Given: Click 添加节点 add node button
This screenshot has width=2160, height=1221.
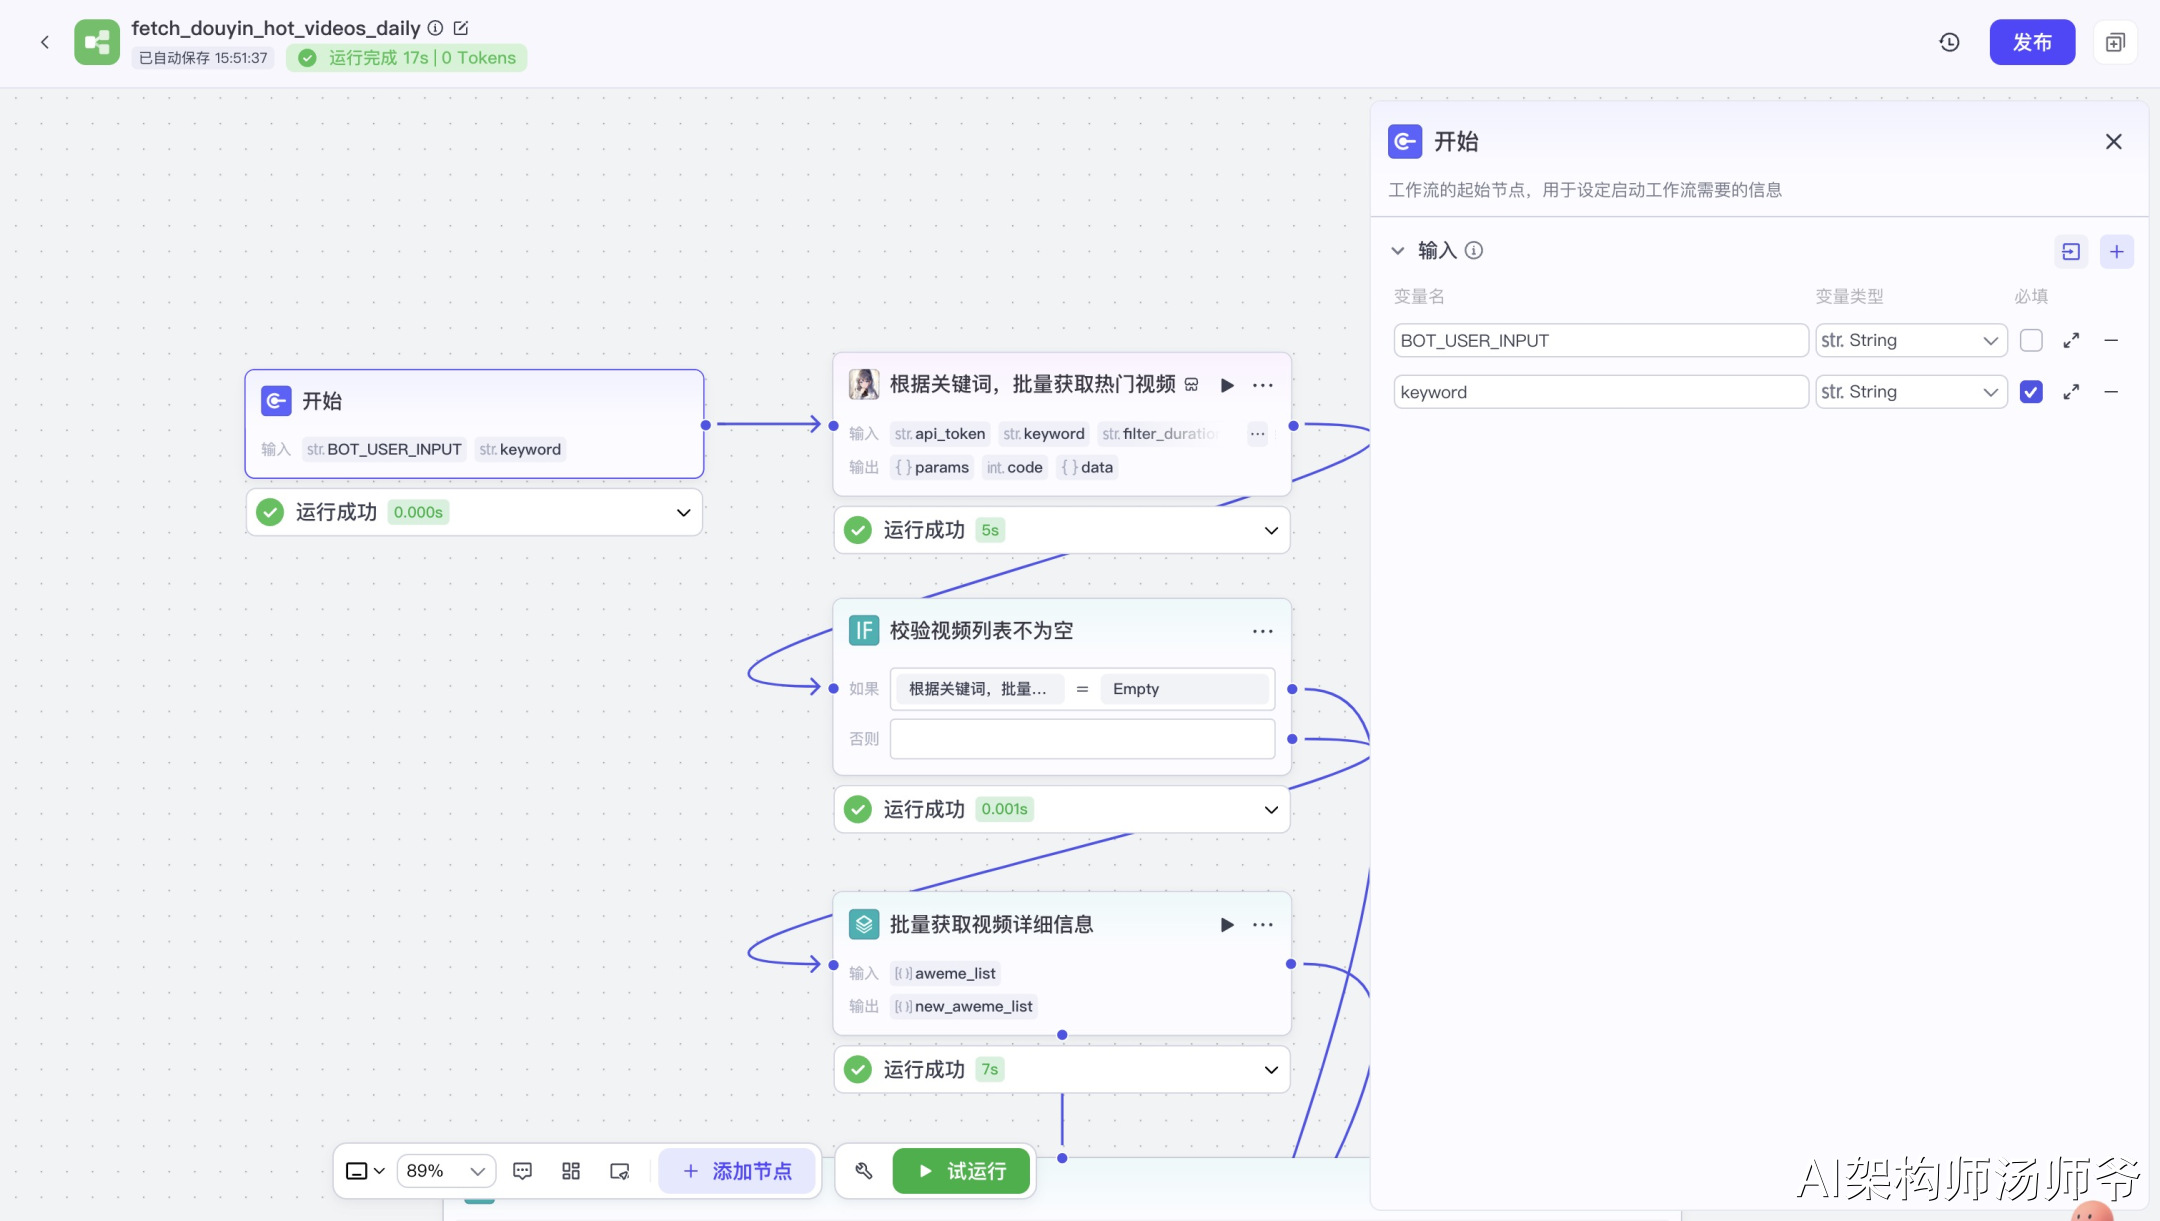Looking at the screenshot, I should [x=737, y=1171].
